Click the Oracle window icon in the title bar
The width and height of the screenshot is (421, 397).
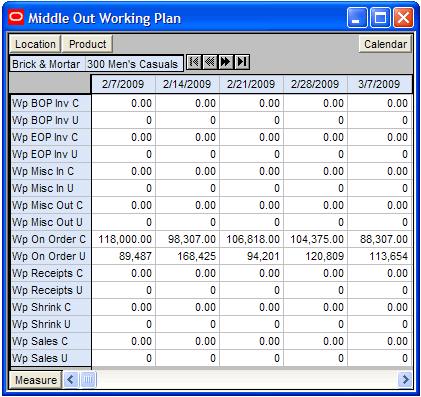pyautogui.click(x=16, y=17)
